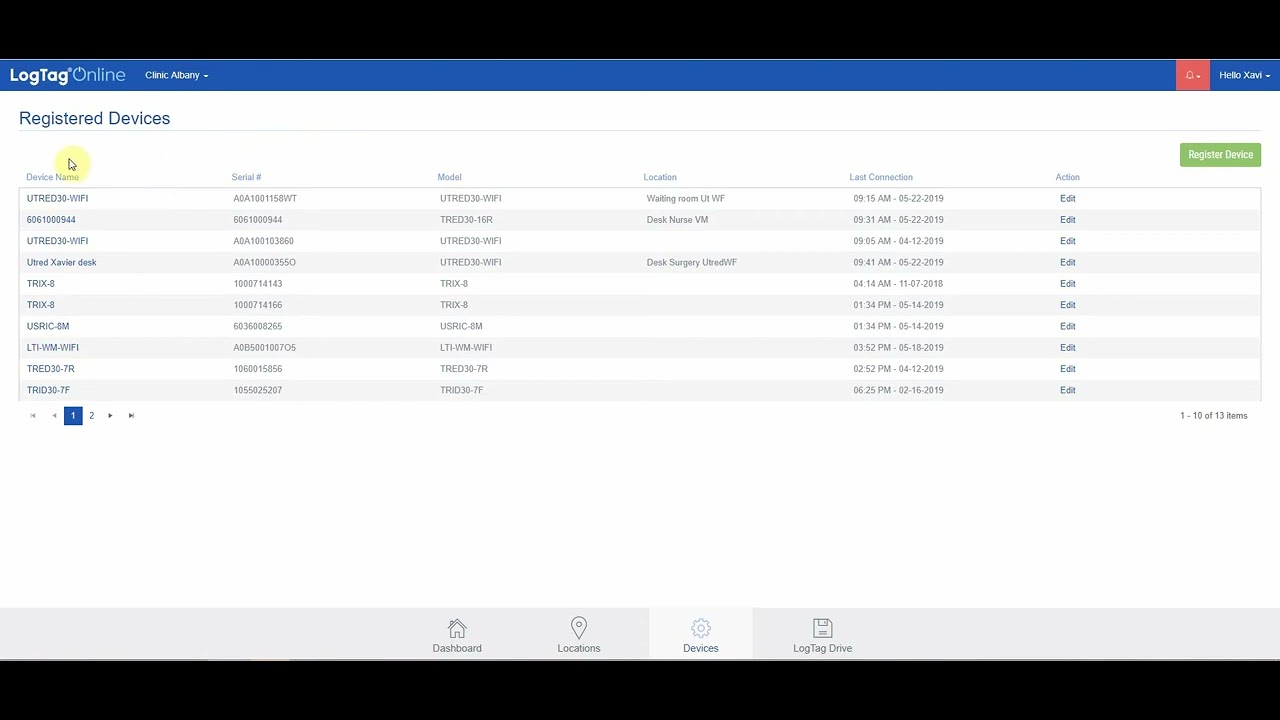Sort by Model column header
This screenshot has height=720, width=1280.
click(x=449, y=177)
